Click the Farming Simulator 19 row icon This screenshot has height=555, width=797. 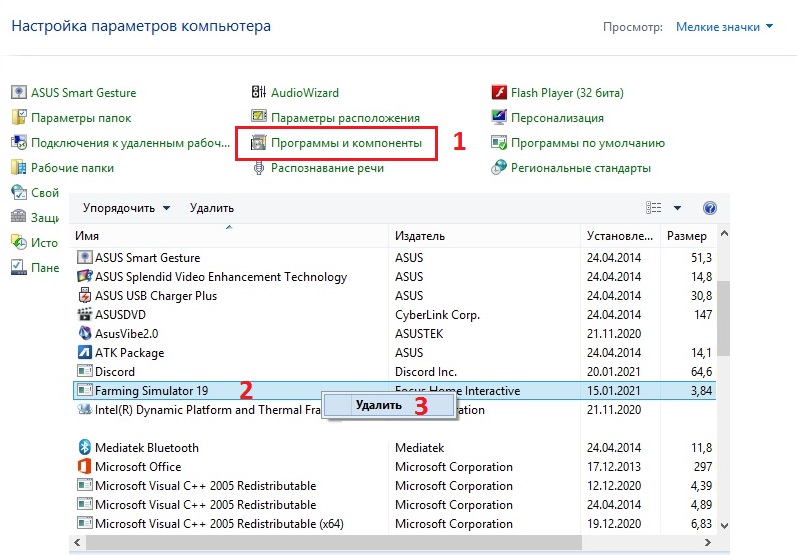click(84, 390)
